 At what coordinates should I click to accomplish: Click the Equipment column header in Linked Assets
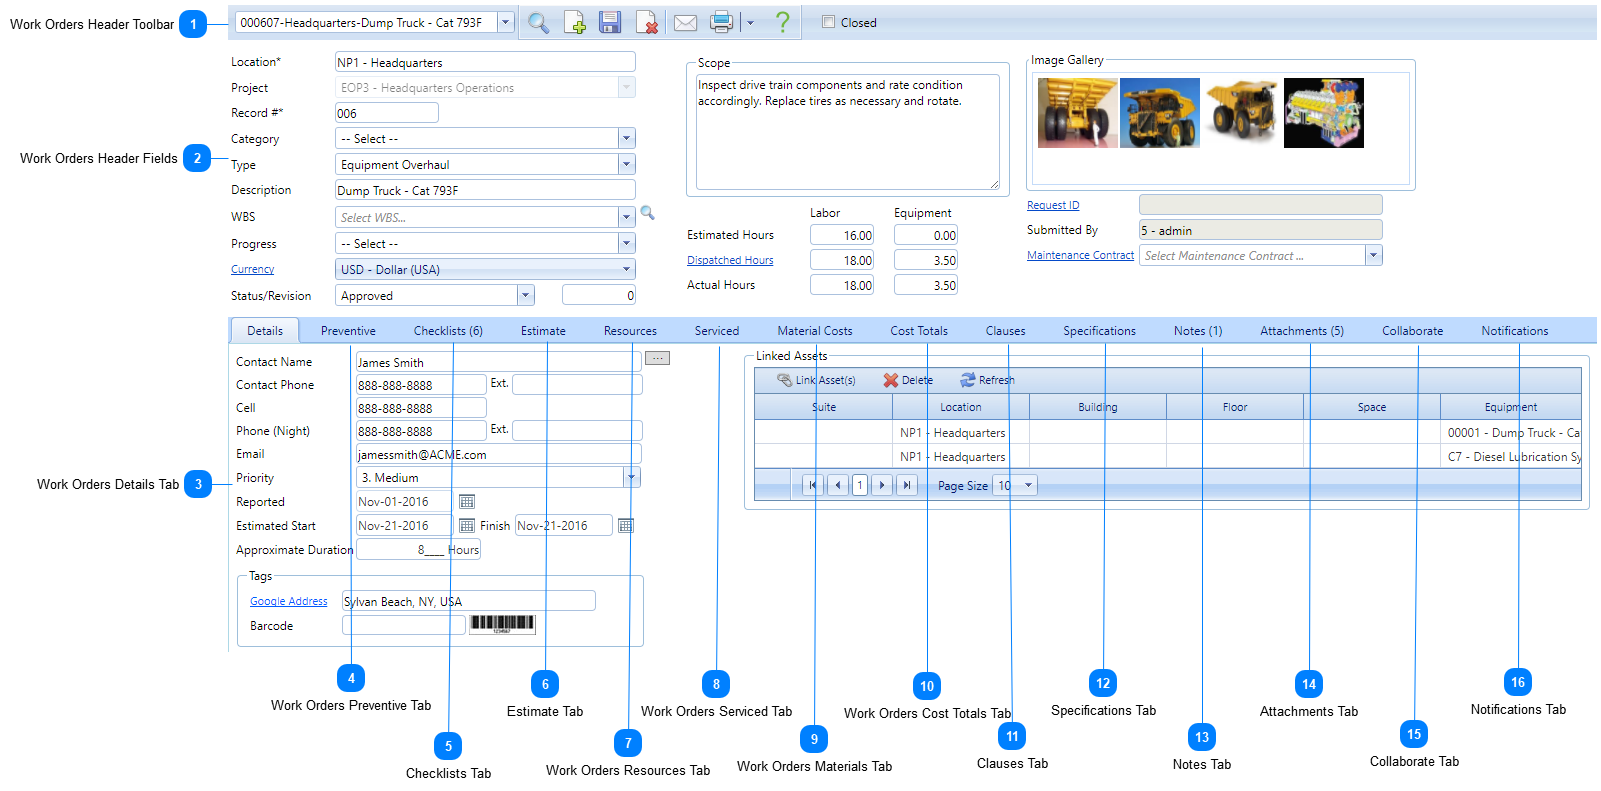click(x=1510, y=407)
